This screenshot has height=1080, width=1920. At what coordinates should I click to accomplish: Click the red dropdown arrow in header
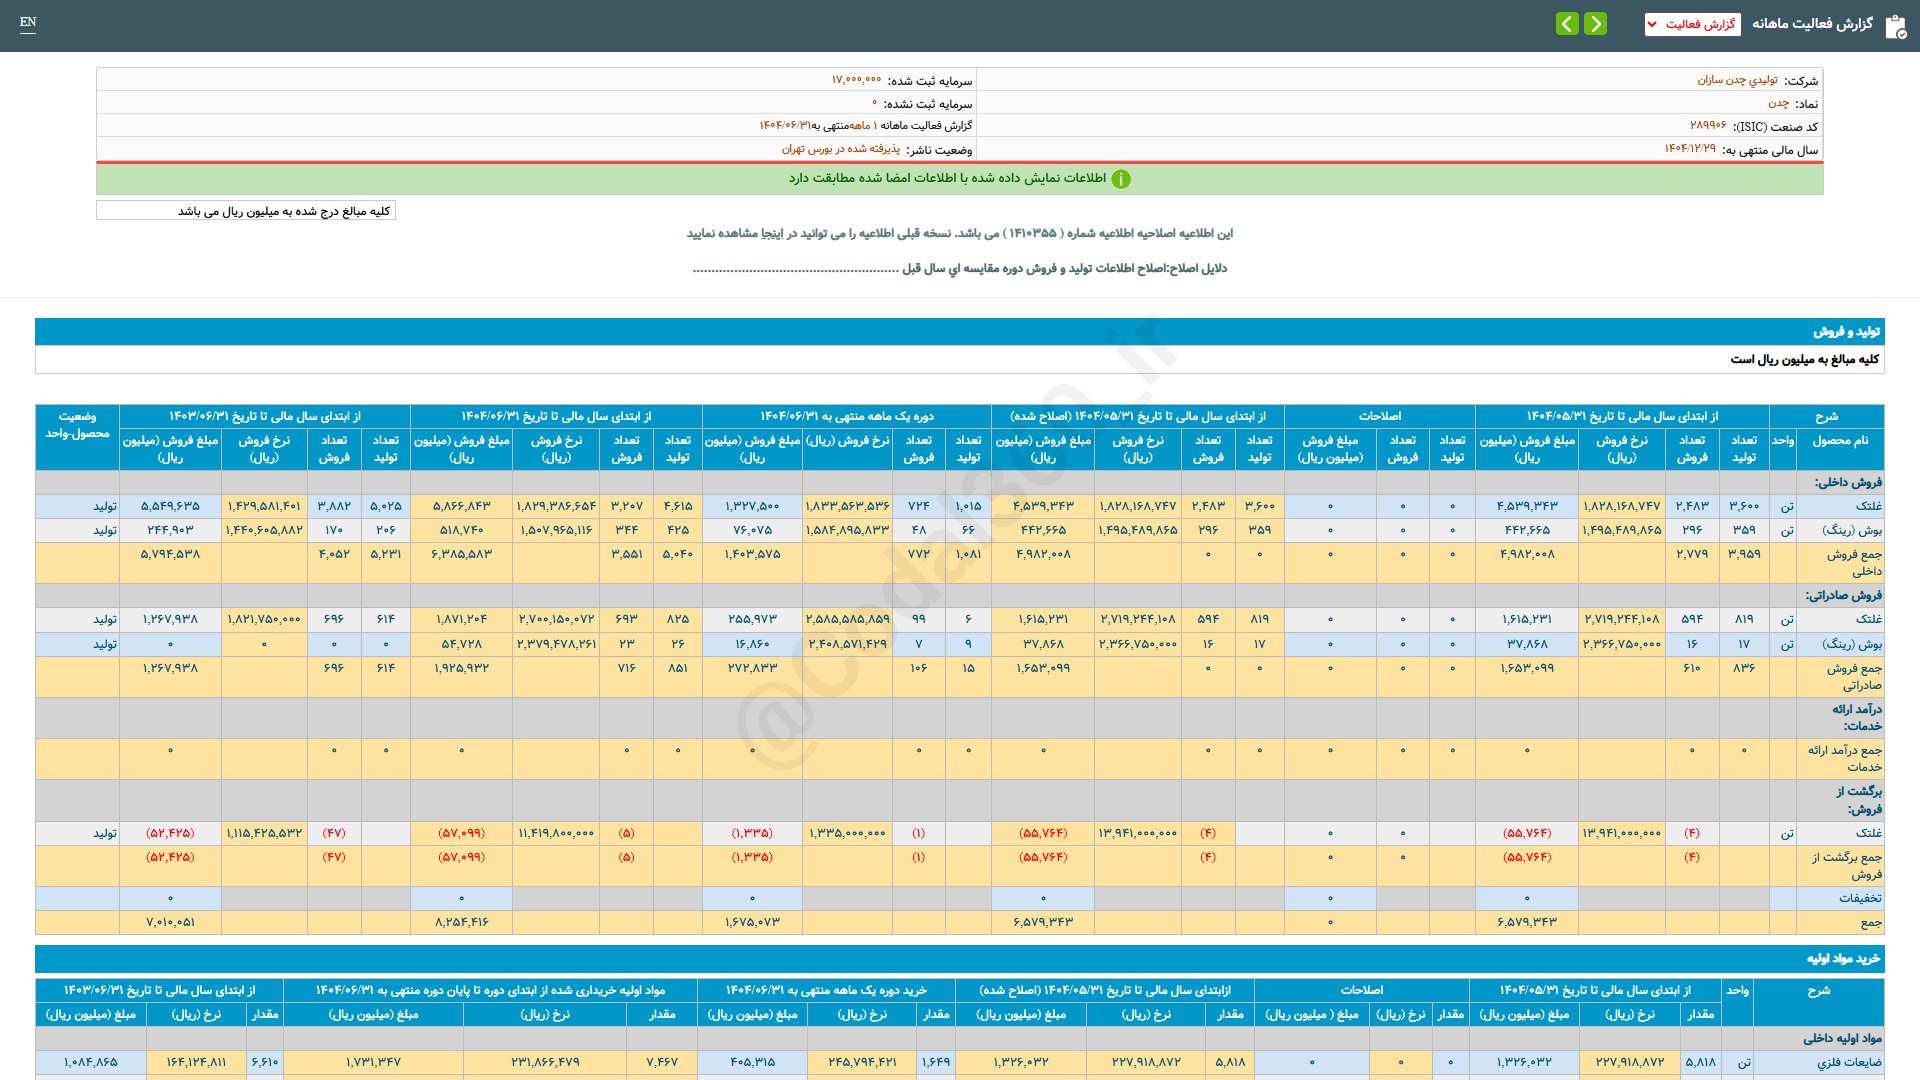tap(1652, 24)
